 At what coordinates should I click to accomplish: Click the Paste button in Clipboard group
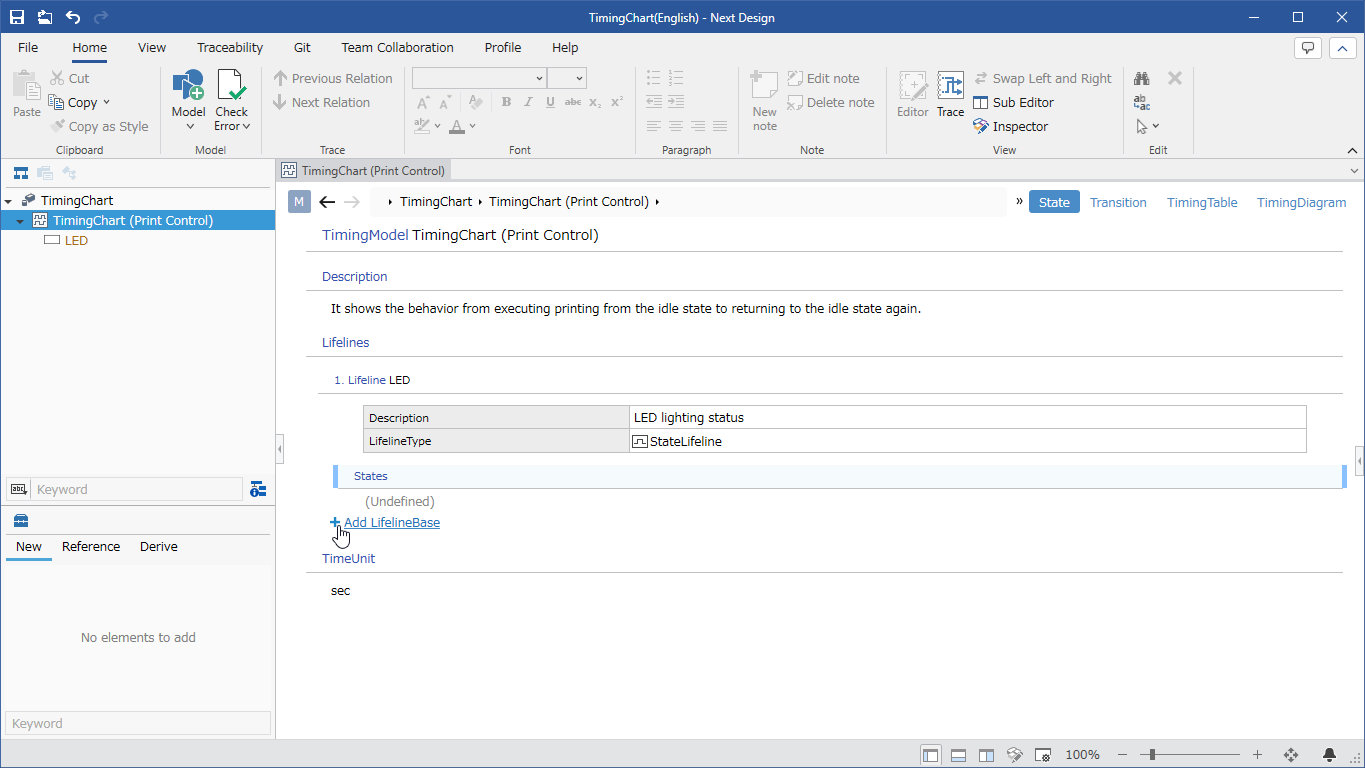click(27, 95)
